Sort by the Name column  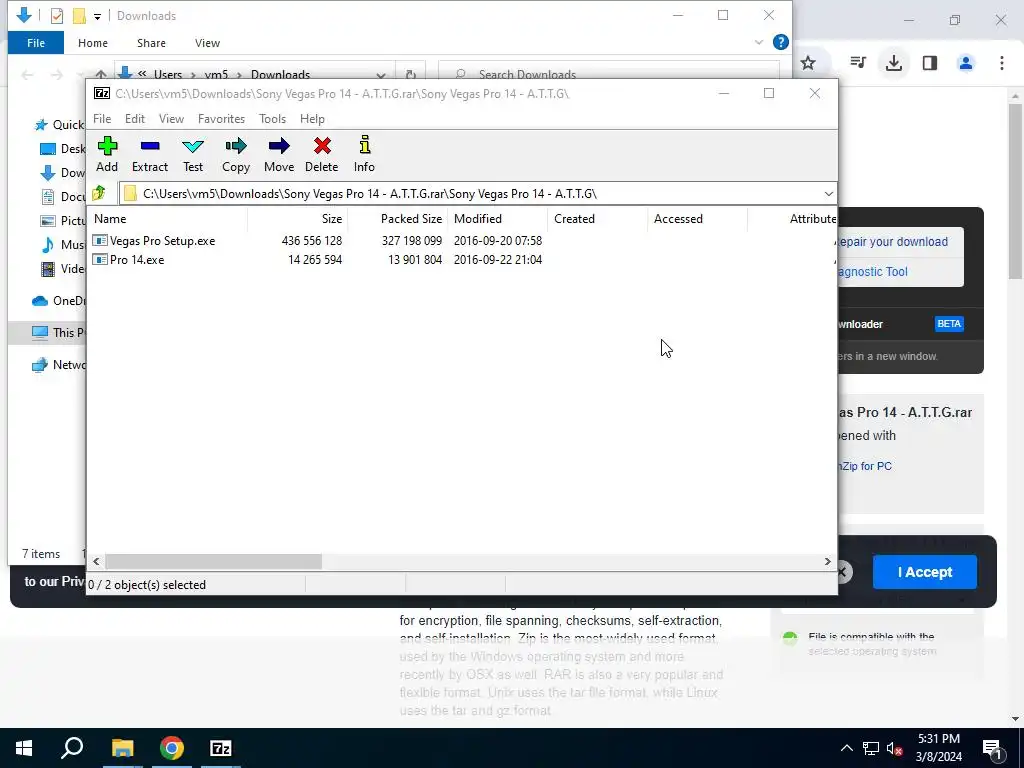[x=168, y=219]
